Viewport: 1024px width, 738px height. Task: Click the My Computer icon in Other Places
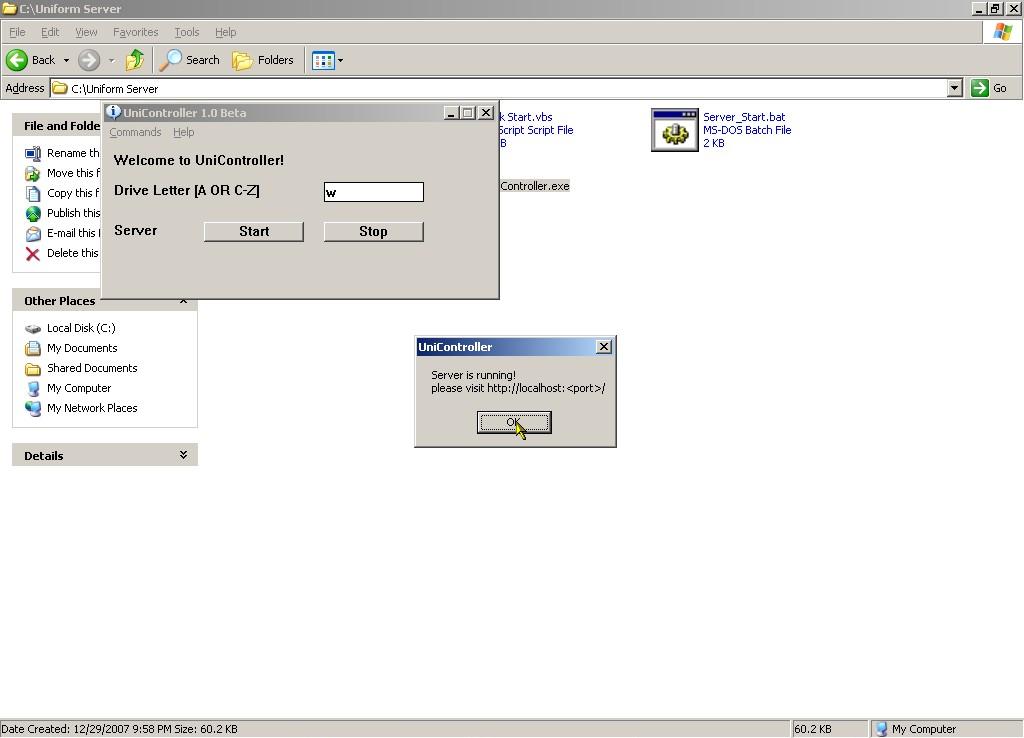point(33,389)
